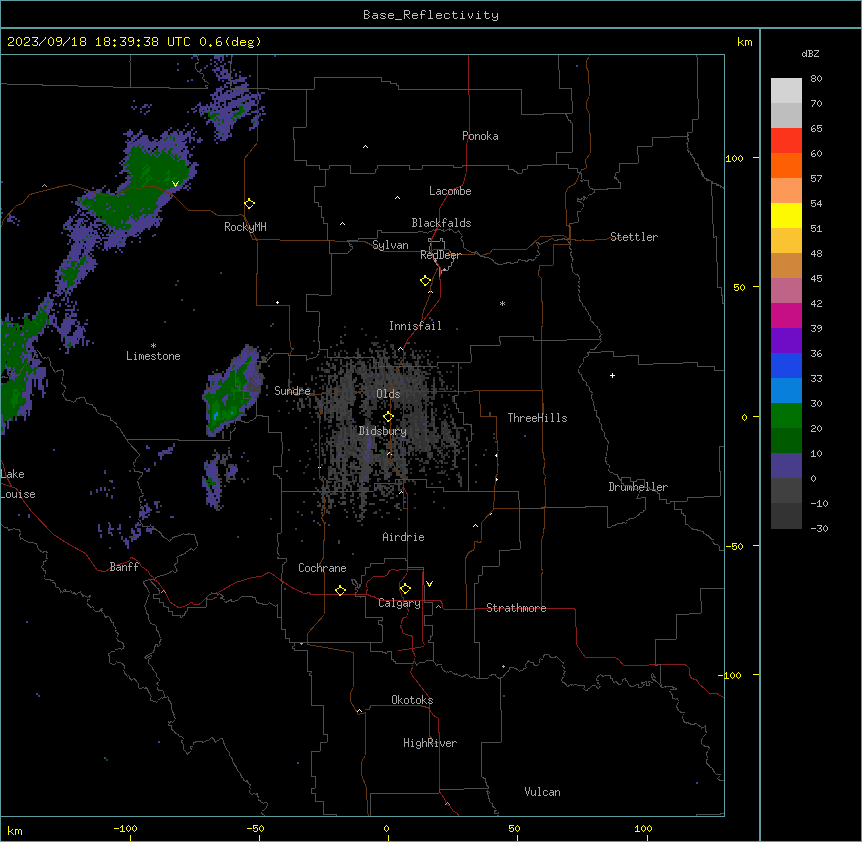Select the red 65 dBZ legend color
862x842 pixels.
pyautogui.click(x=786, y=141)
